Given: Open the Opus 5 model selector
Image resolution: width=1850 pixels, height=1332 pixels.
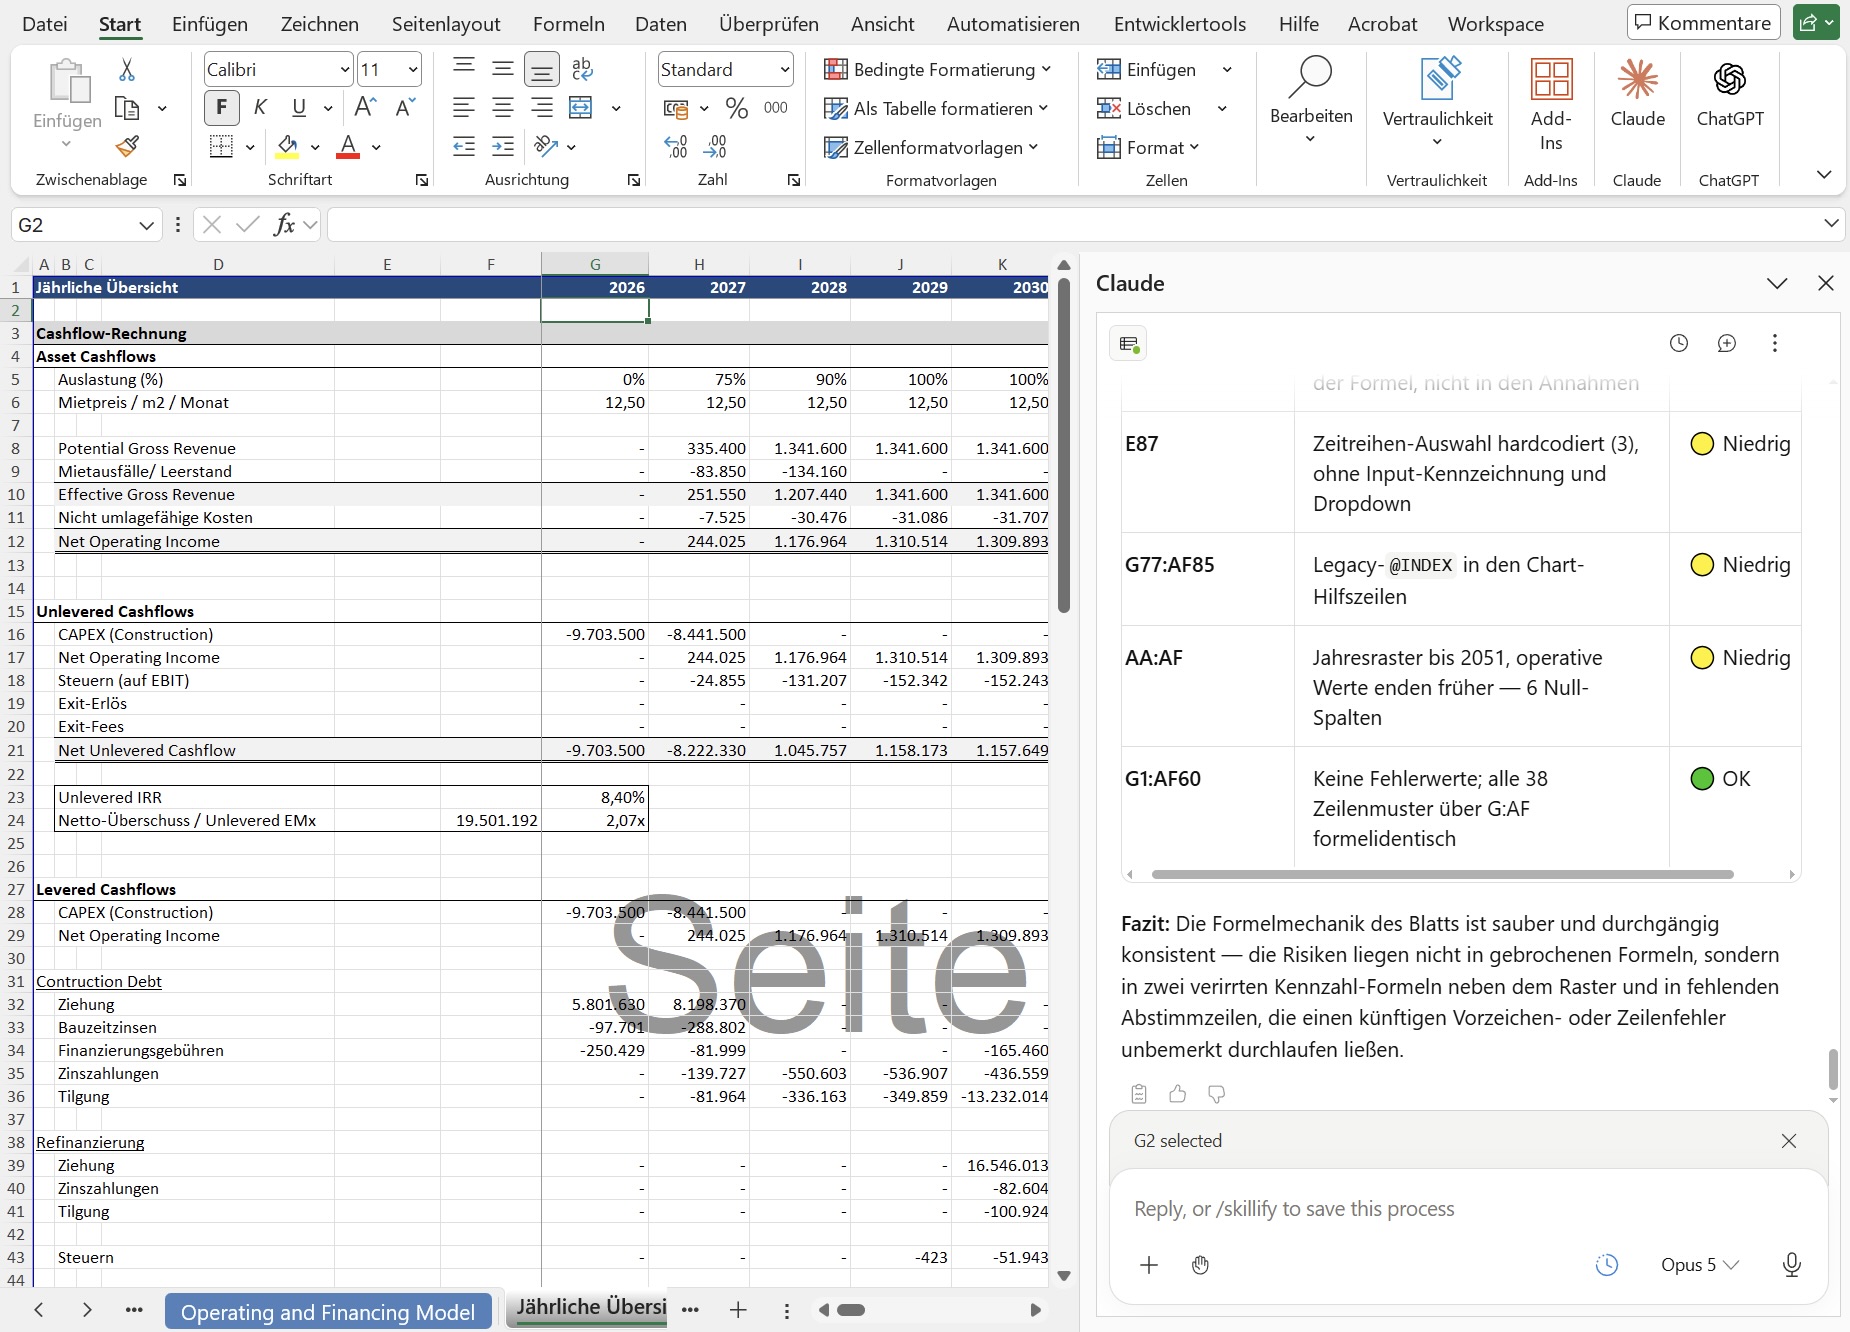Looking at the screenshot, I should click(x=1699, y=1265).
